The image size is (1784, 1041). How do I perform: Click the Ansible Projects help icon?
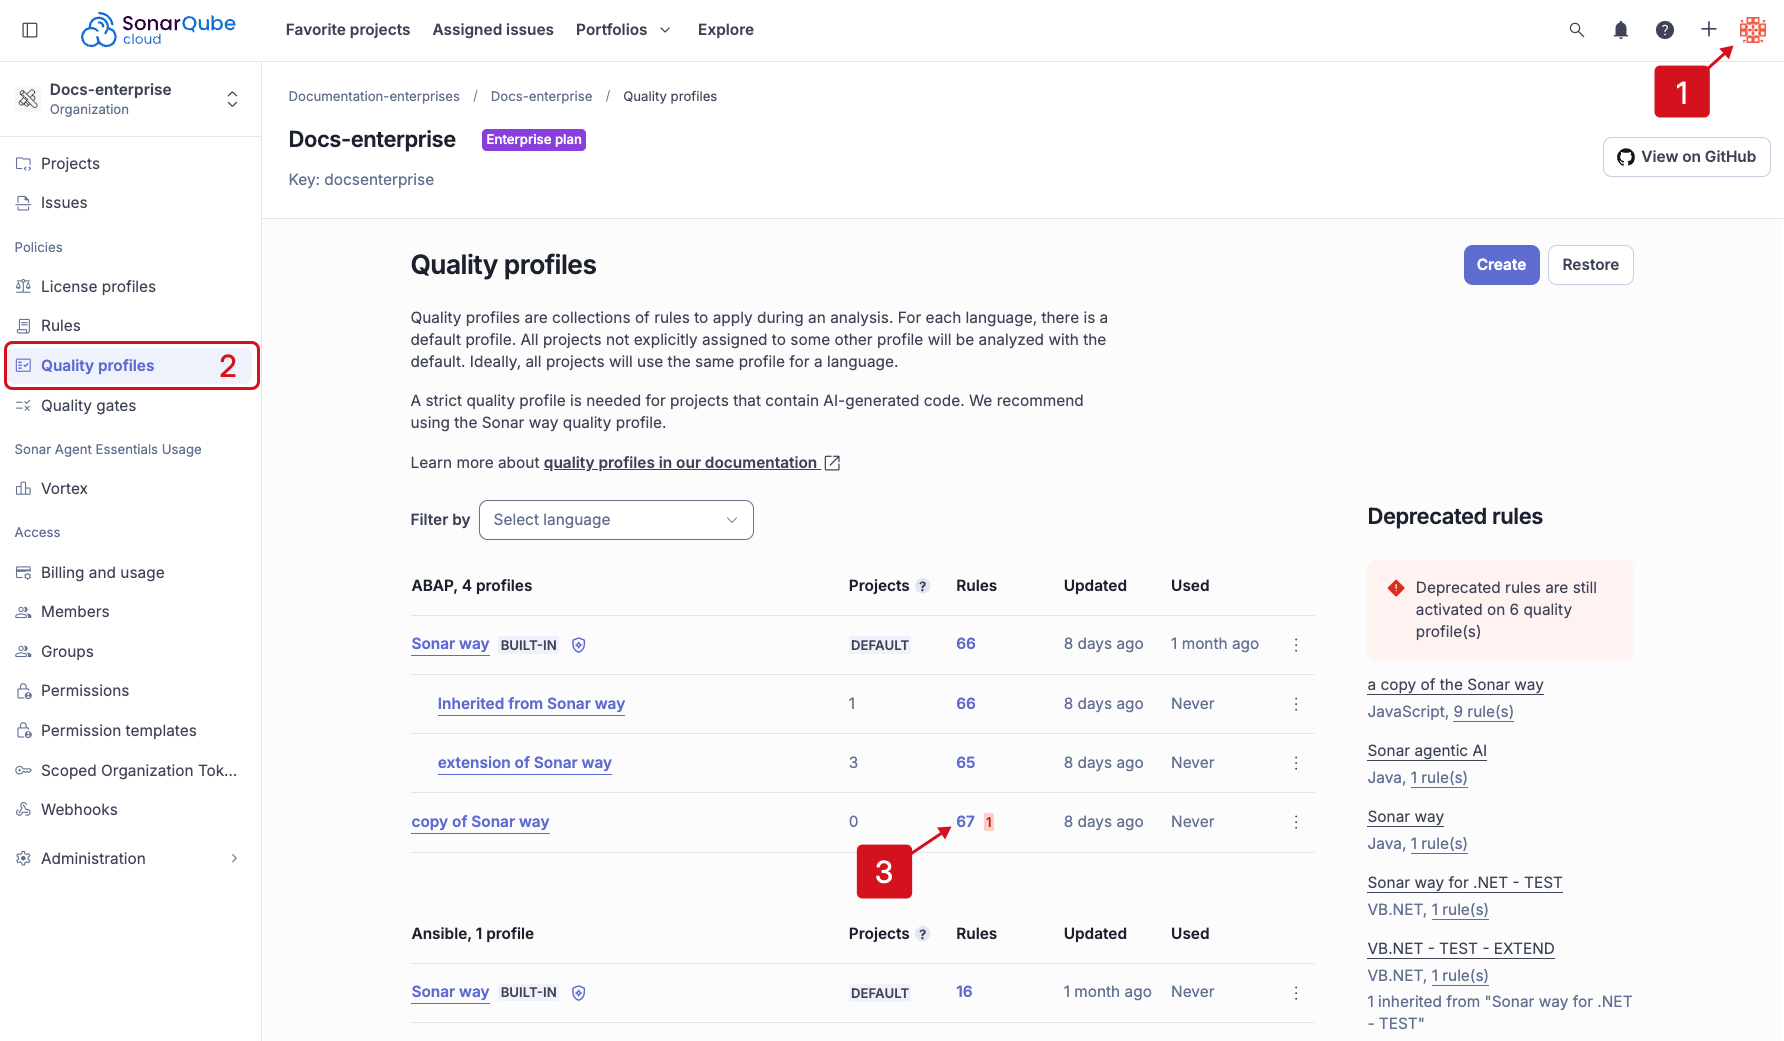(923, 934)
